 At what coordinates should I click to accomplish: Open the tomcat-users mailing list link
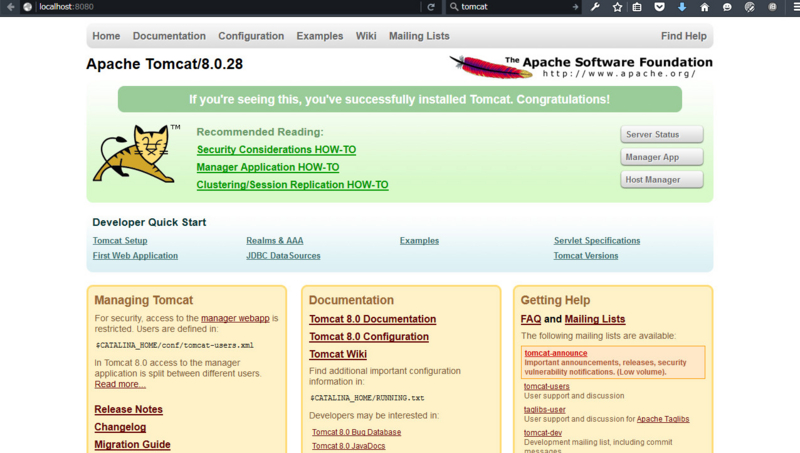click(546, 387)
